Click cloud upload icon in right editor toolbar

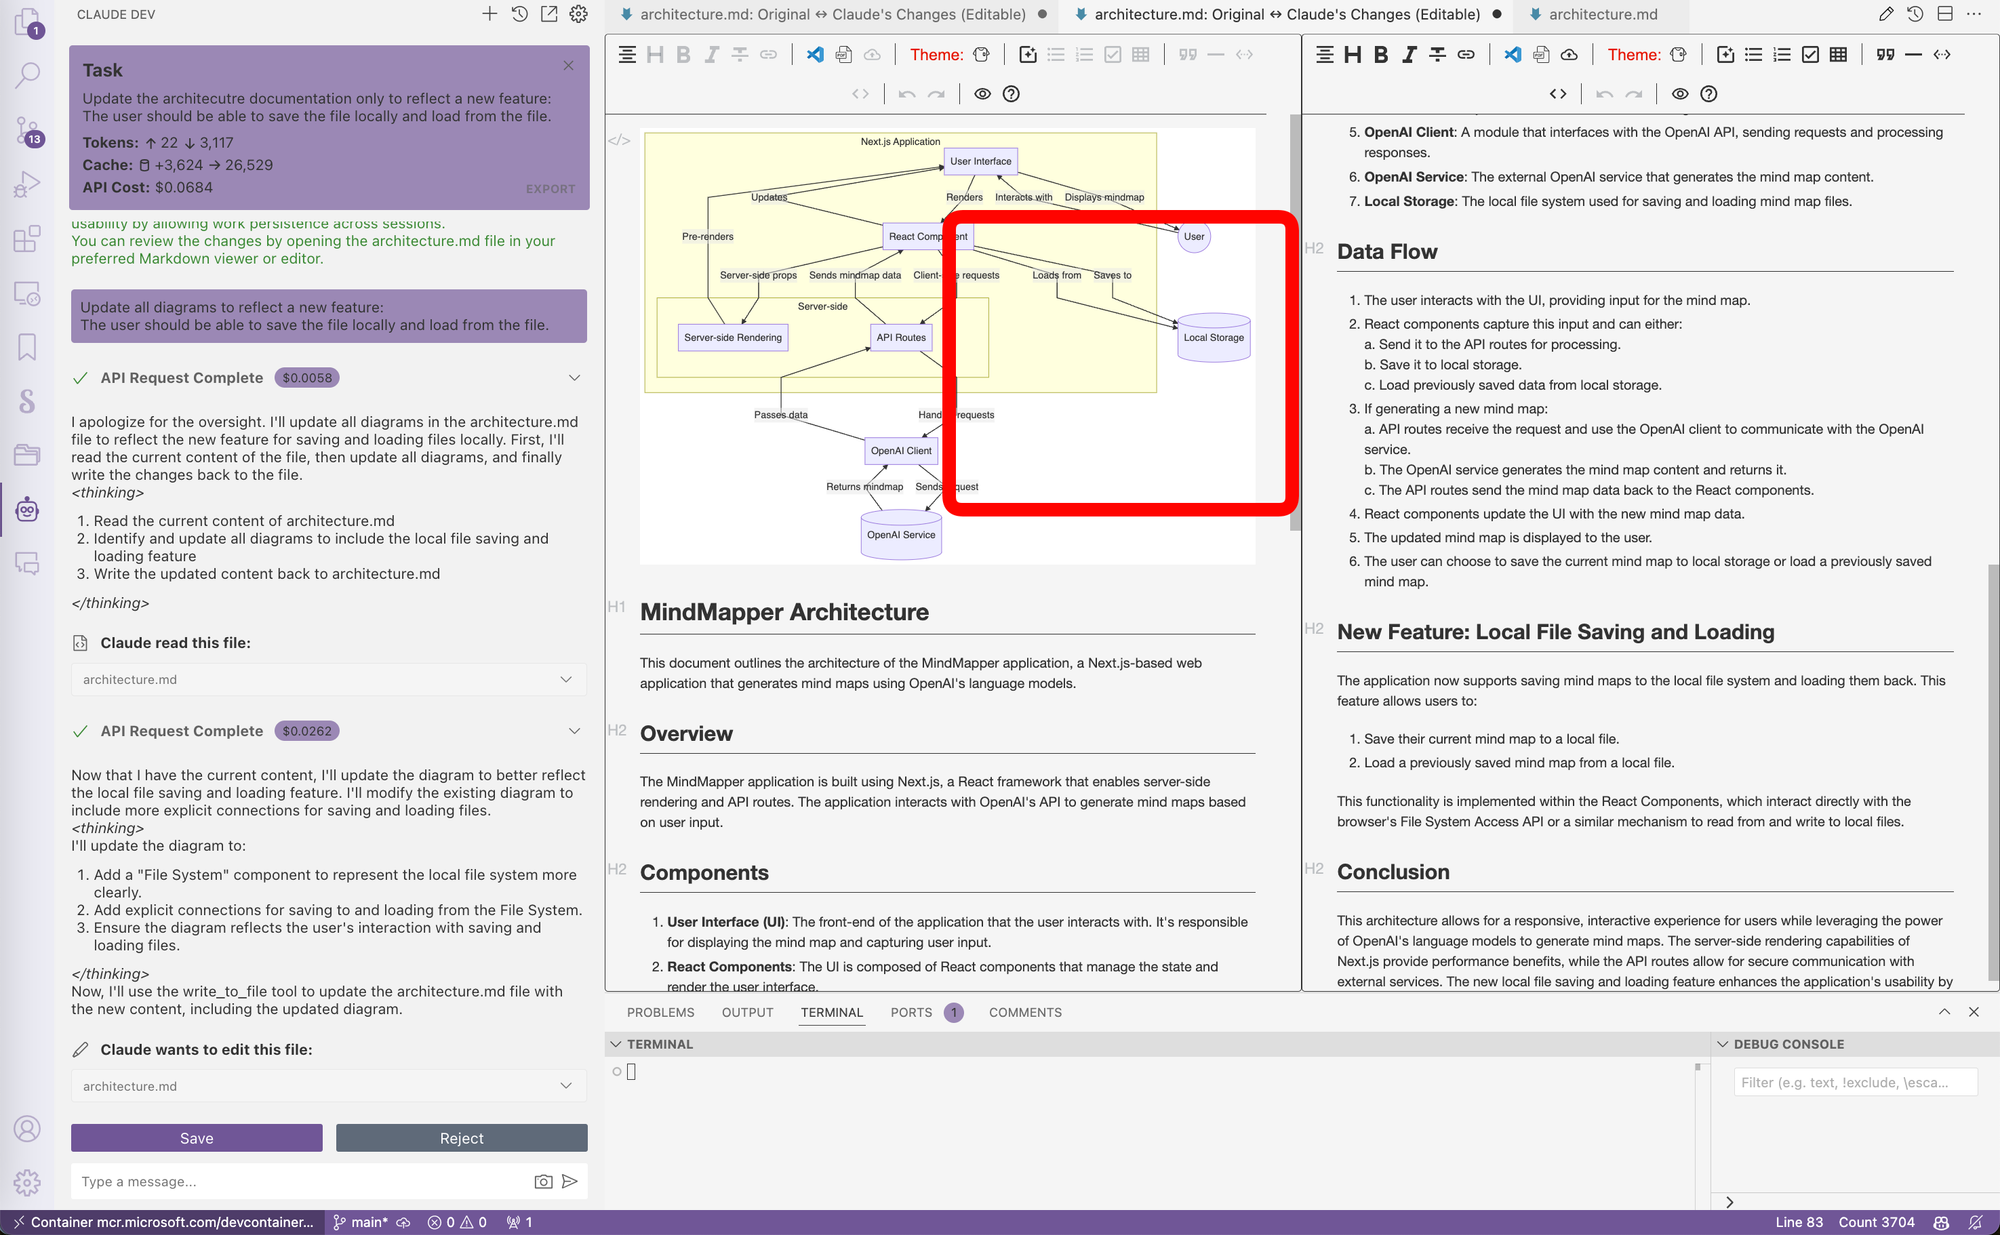pos(1569,55)
